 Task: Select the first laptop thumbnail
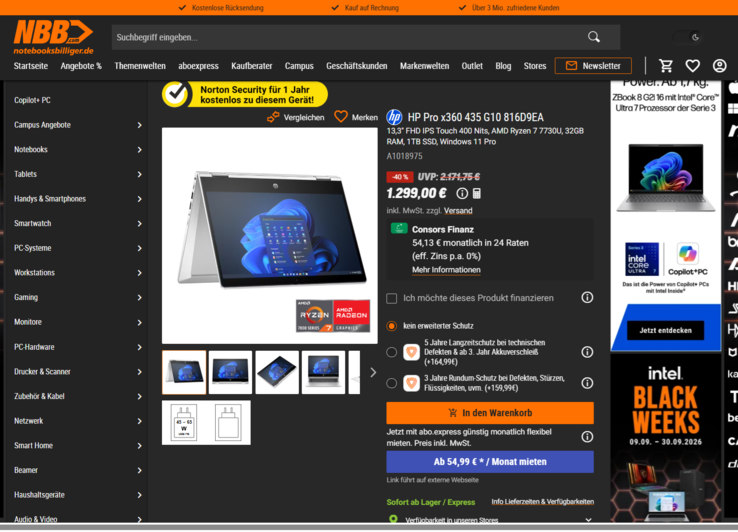[184, 372]
